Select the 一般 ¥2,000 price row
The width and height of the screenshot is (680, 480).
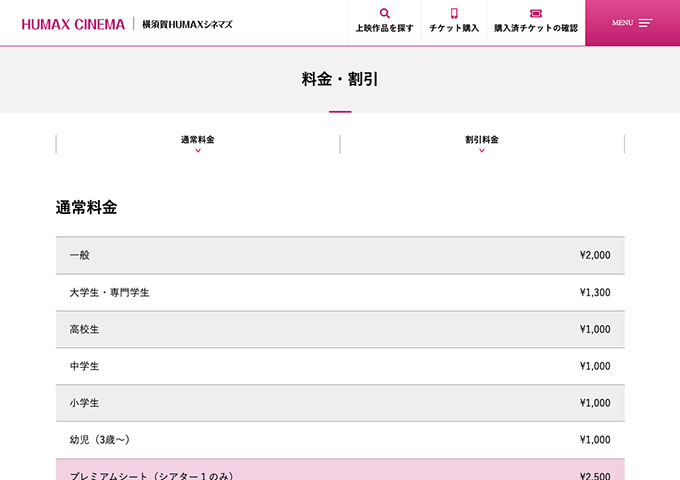click(x=340, y=255)
